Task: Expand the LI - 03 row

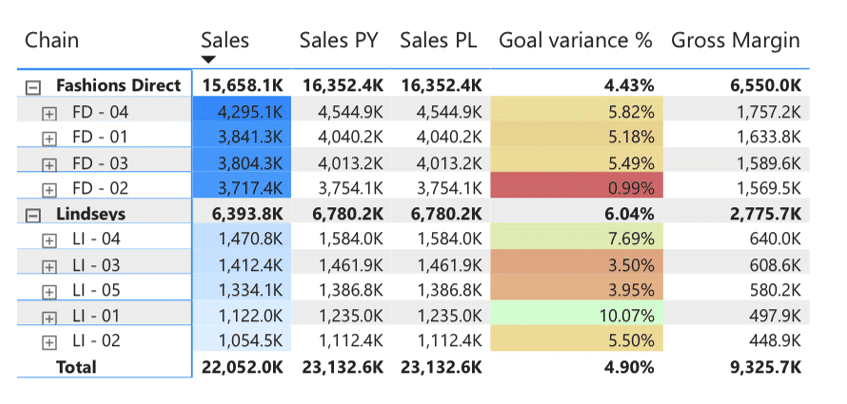Action: point(49,266)
